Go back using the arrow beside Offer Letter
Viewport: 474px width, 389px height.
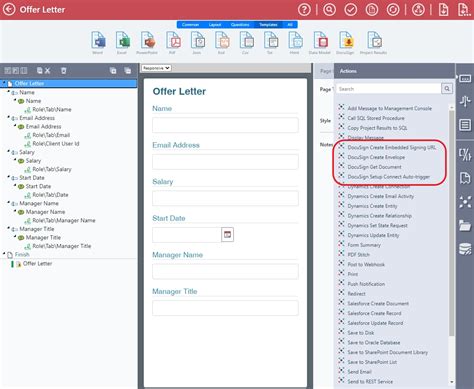(9, 9)
